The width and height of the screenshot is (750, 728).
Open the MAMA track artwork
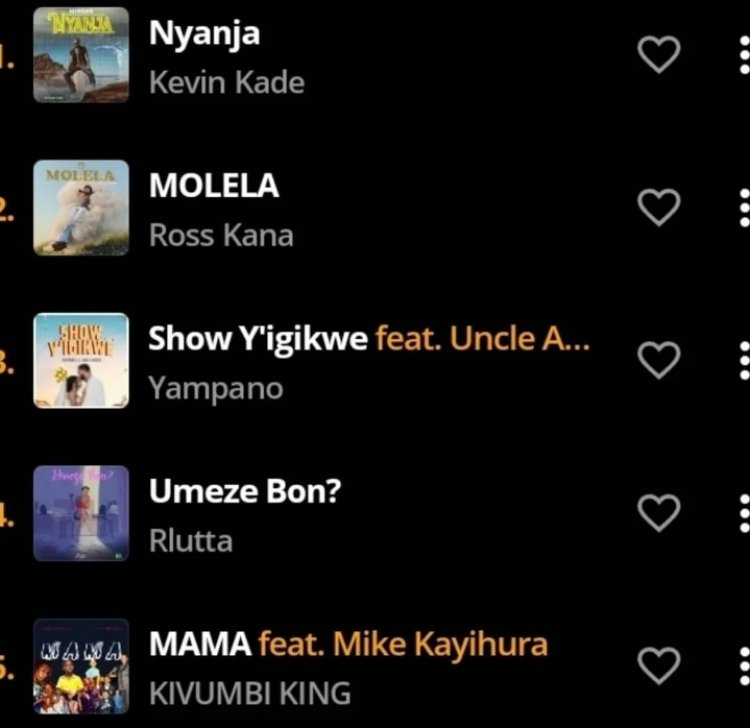[81, 665]
